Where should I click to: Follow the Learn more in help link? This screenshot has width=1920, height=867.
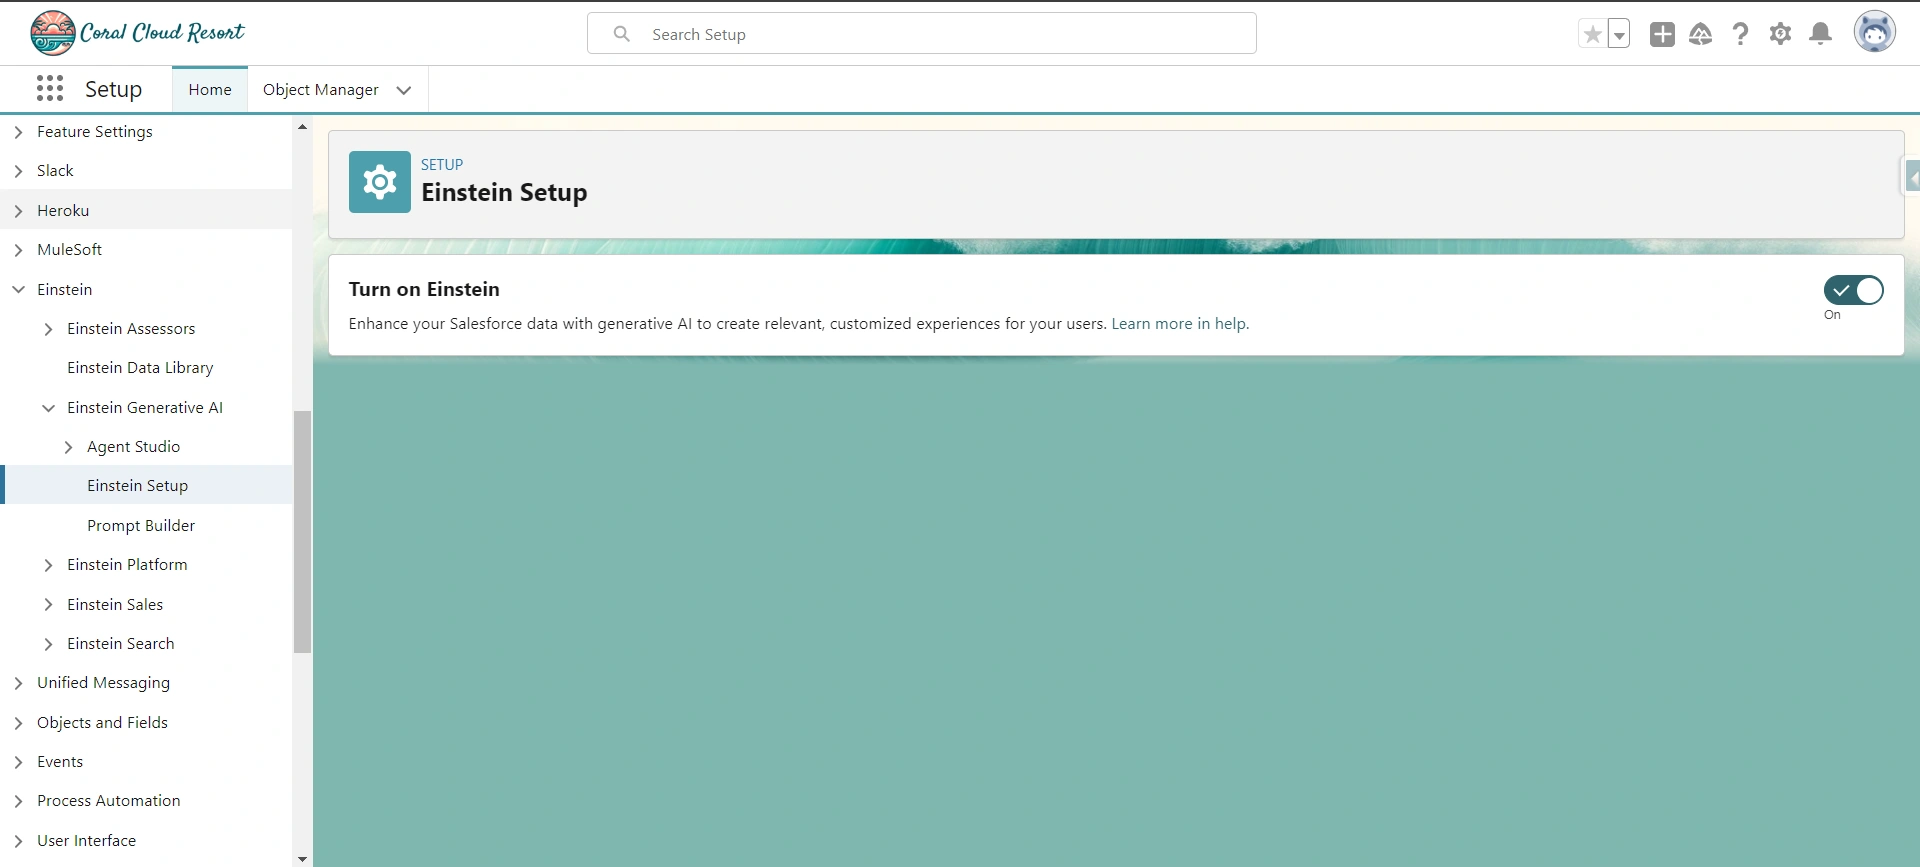[x=1180, y=324]
